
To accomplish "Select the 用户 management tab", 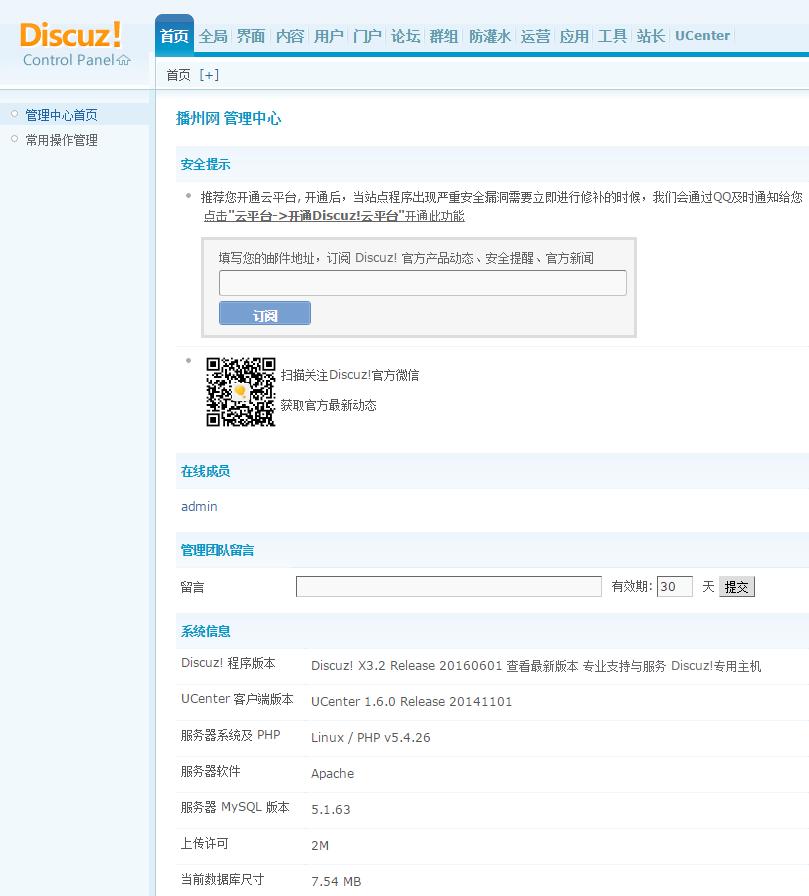I will [x=329, y=35].
